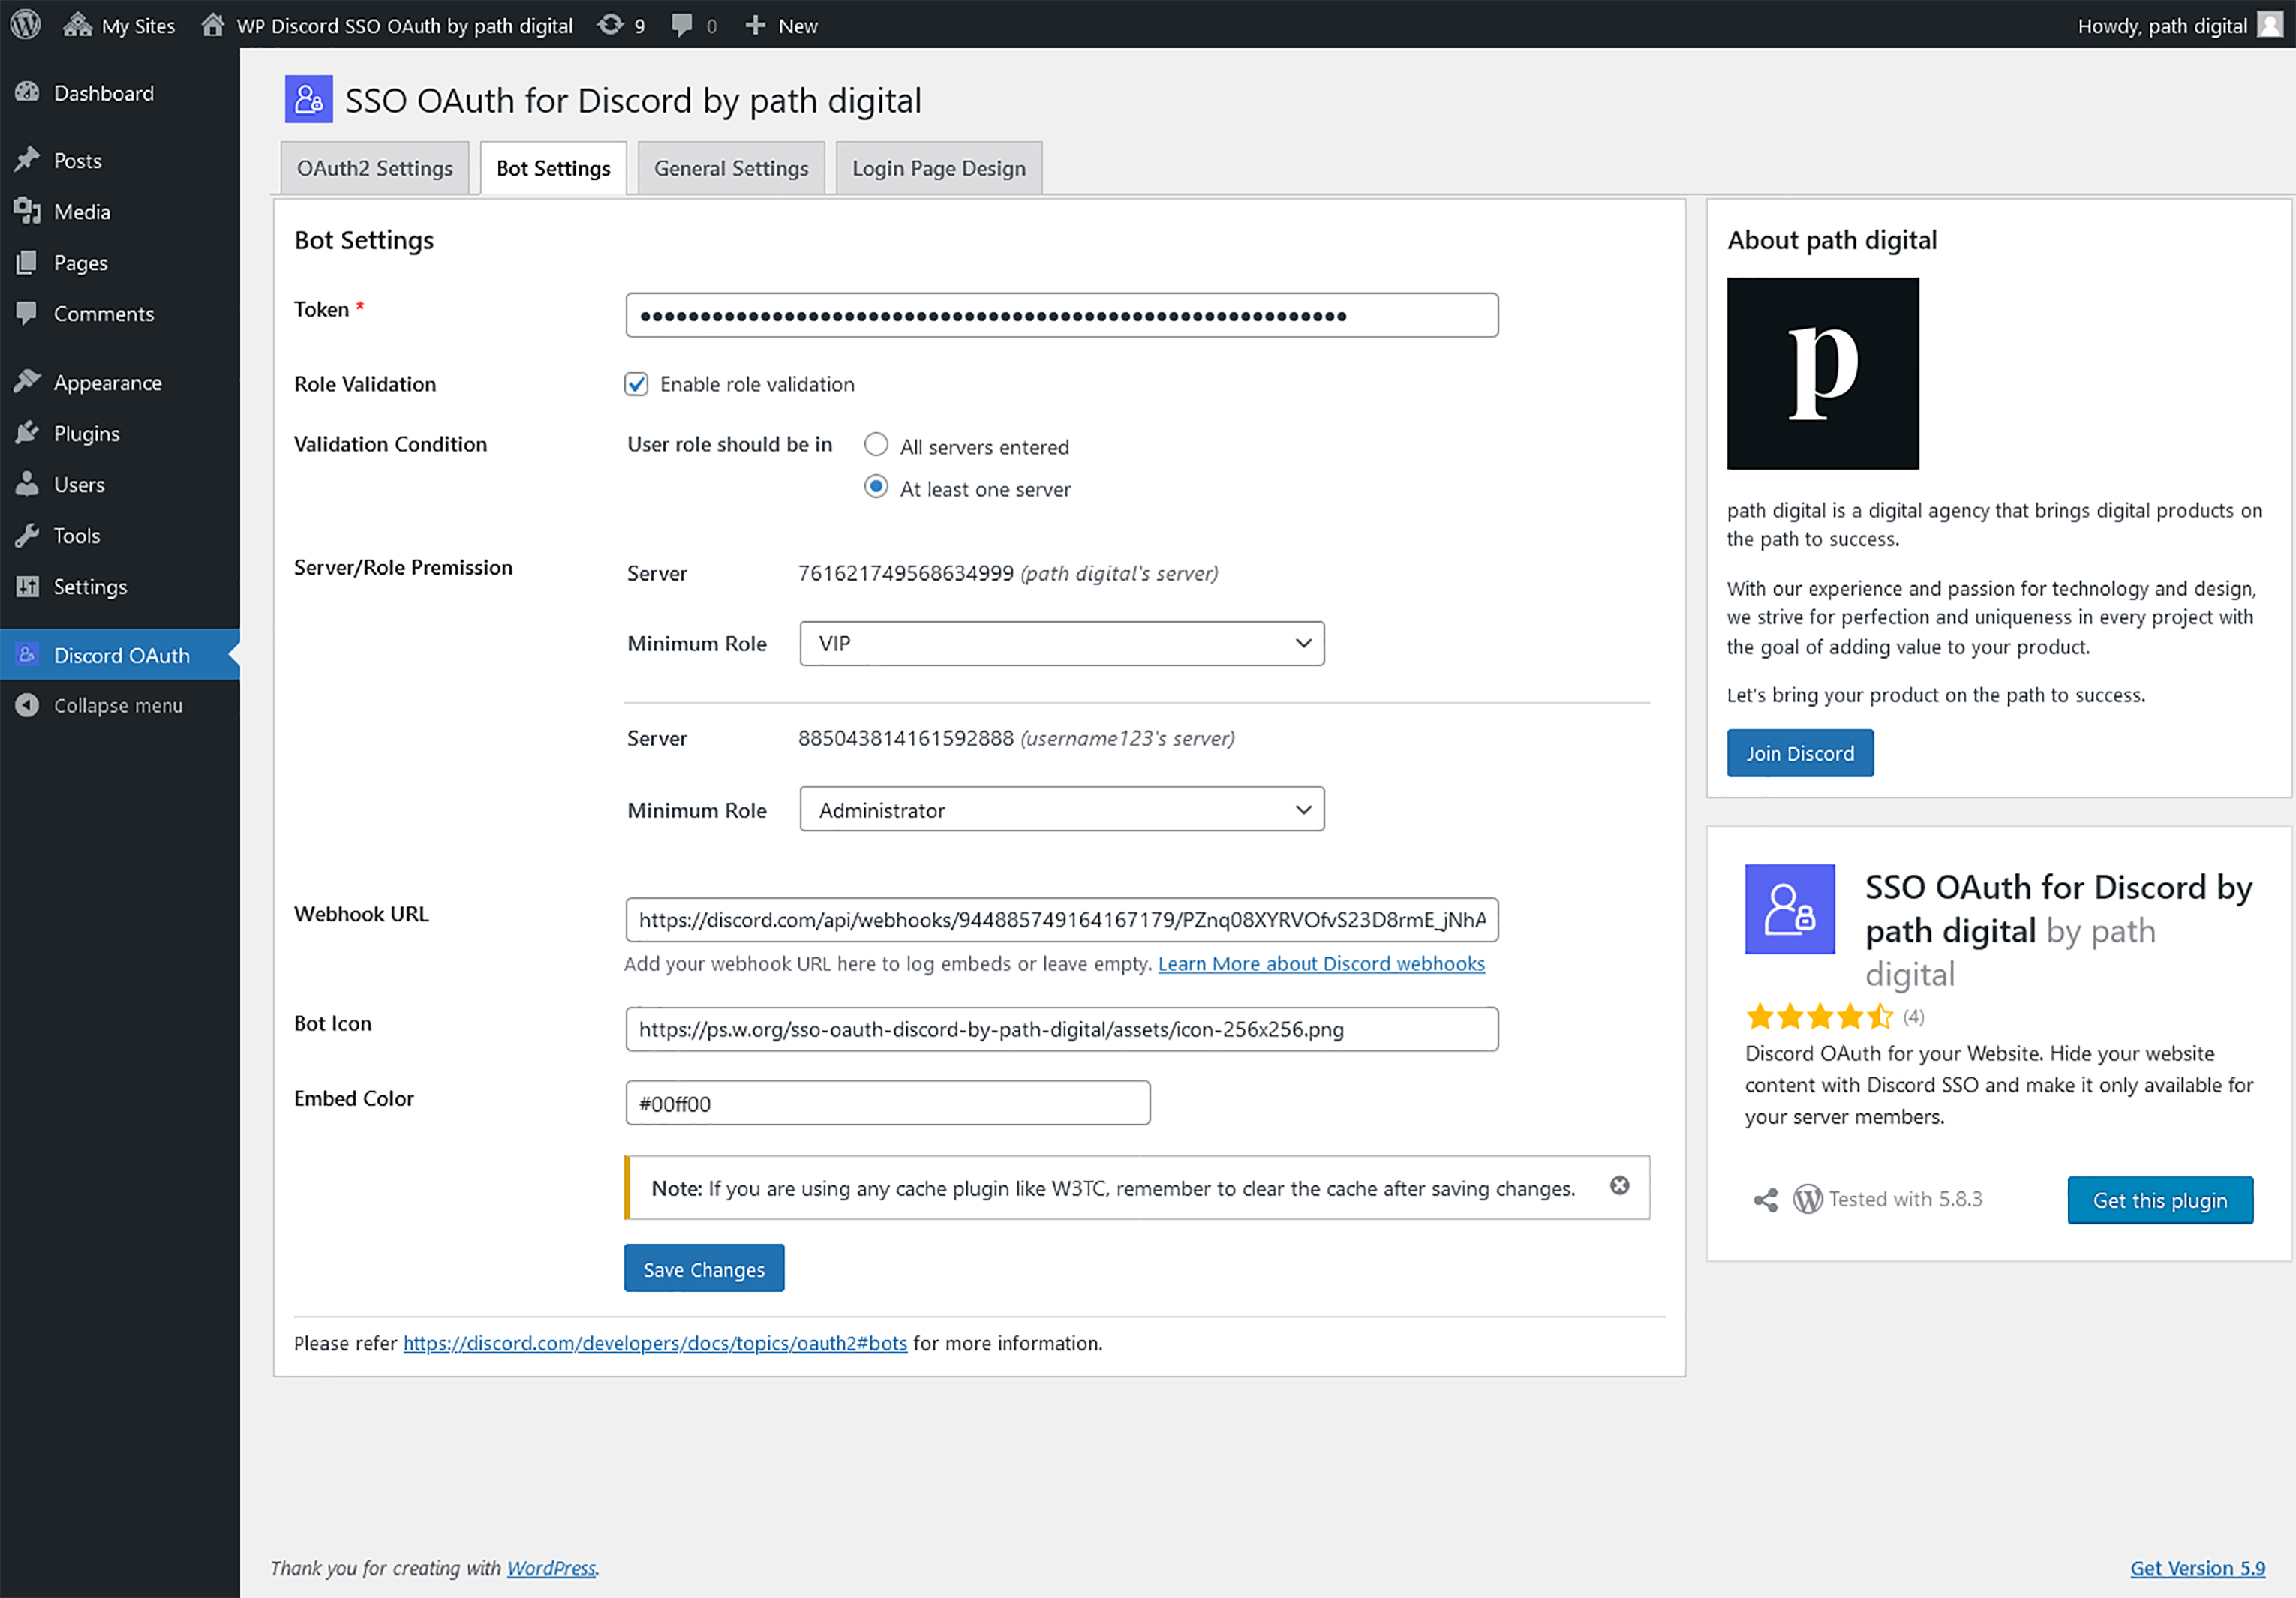Click the star rating on plugin card
2296x1598 pixels.
pos(1819,1017)
